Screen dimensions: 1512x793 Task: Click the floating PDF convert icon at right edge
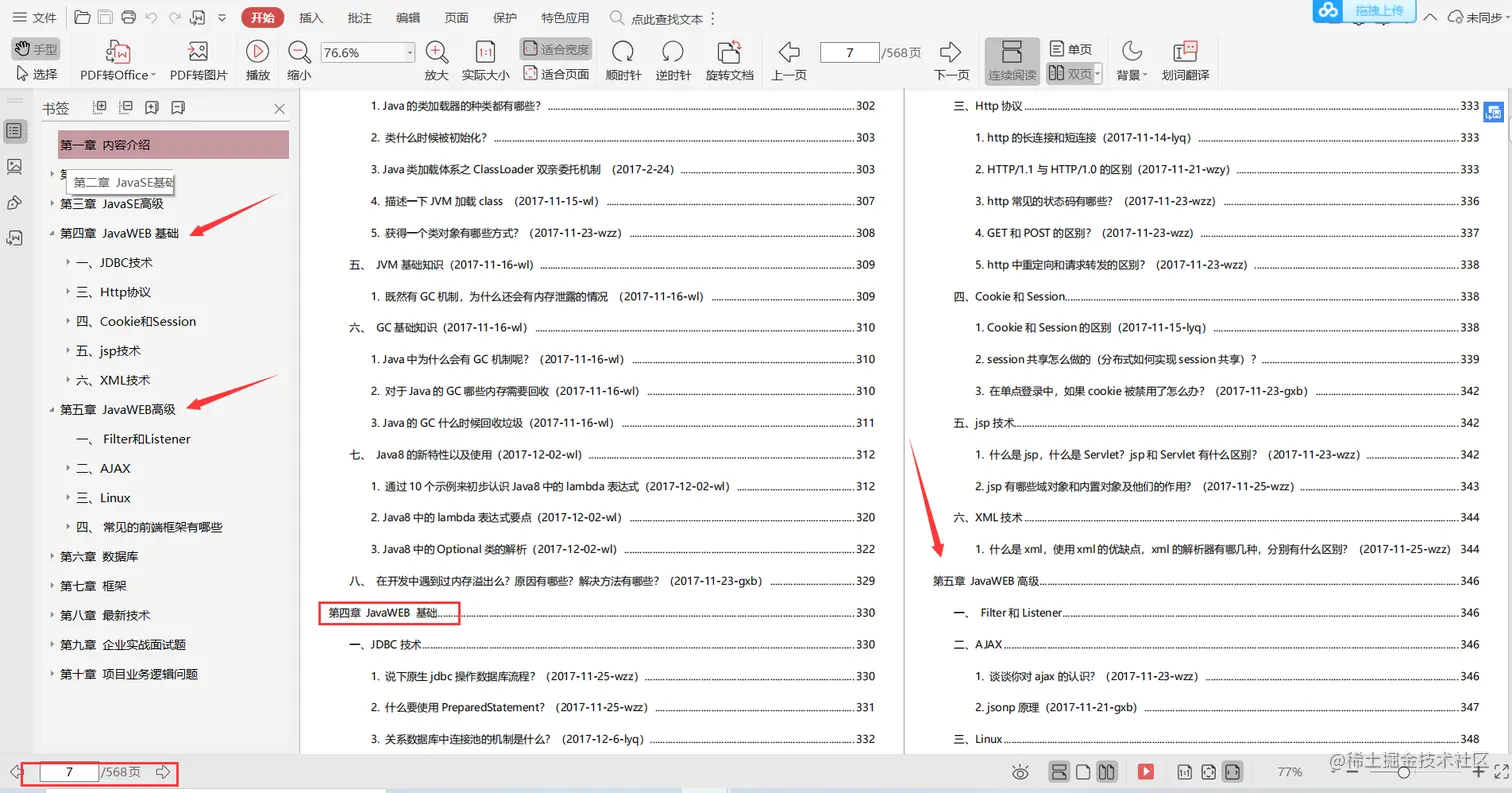[x=1493, y=113]
